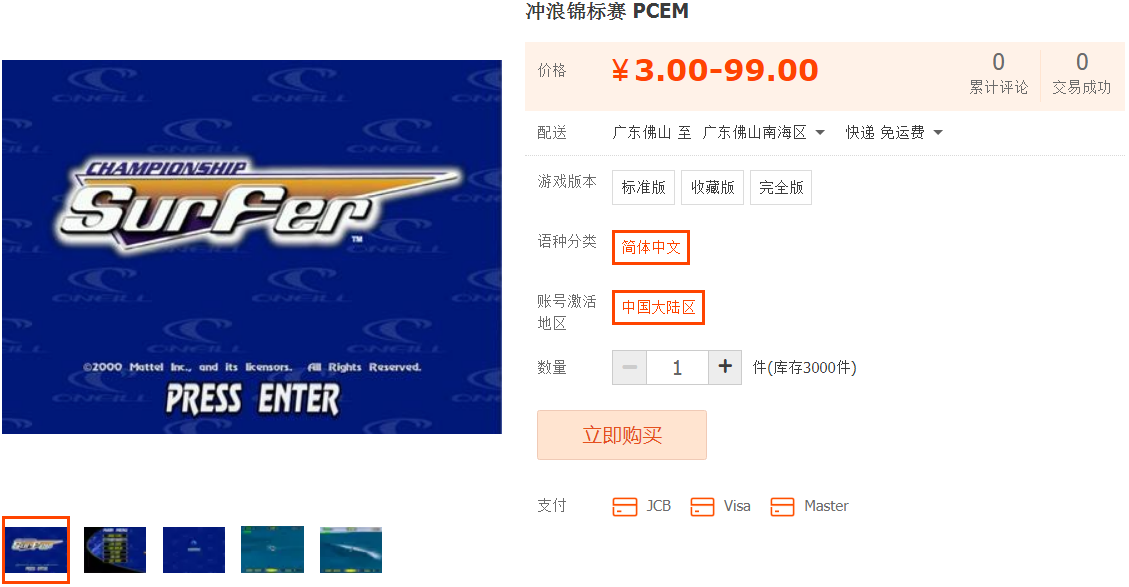Click the JCB payment card icon
Image resolution: width=1129 pixels, height=587 pixels.
click(624, 506)
